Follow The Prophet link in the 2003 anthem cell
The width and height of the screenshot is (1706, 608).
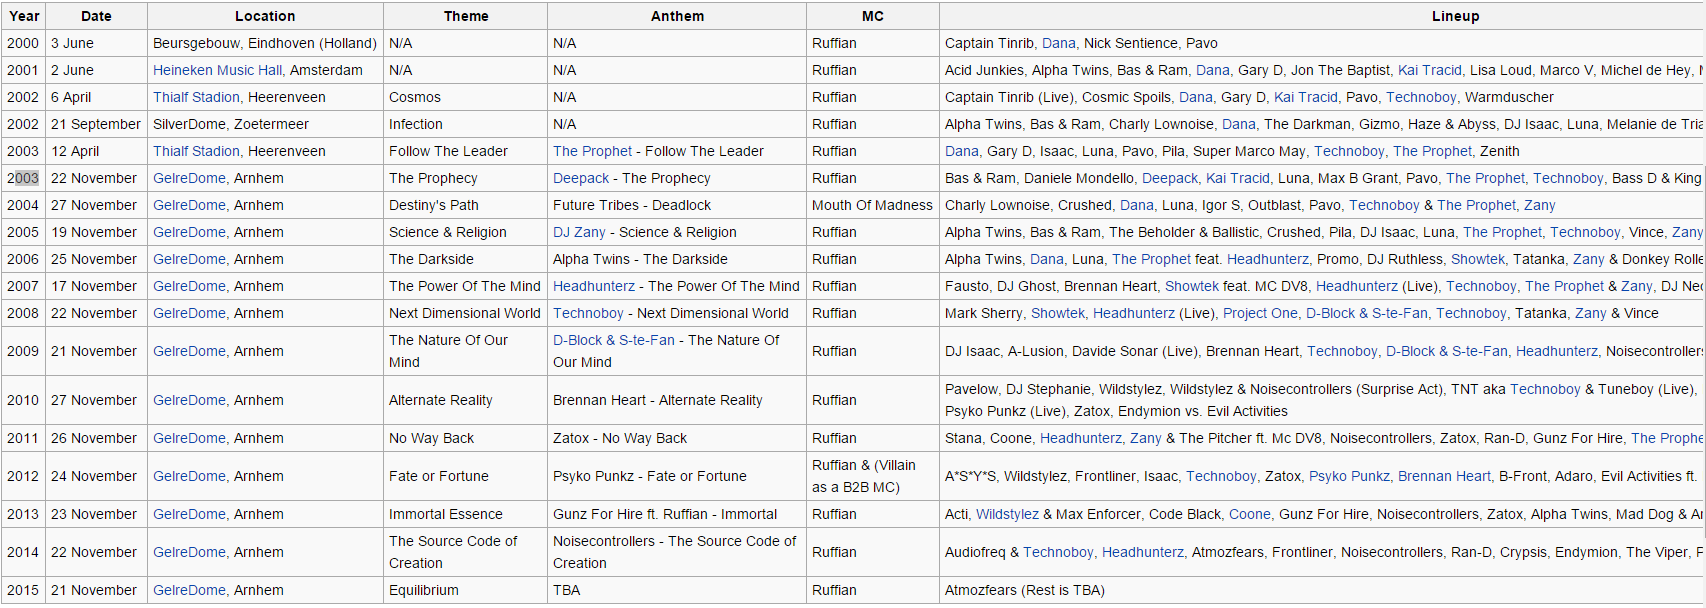tap(592, 151)
